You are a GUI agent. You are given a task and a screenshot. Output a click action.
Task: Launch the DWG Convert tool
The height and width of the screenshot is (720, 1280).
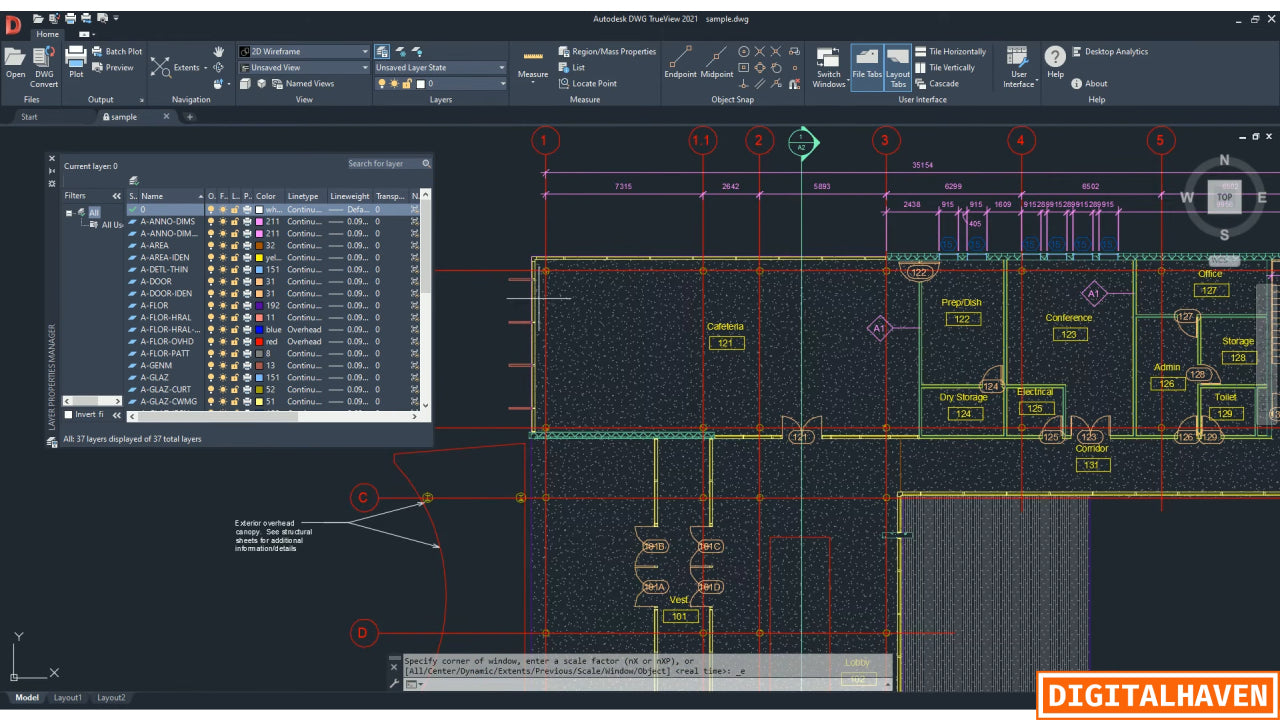45,66
